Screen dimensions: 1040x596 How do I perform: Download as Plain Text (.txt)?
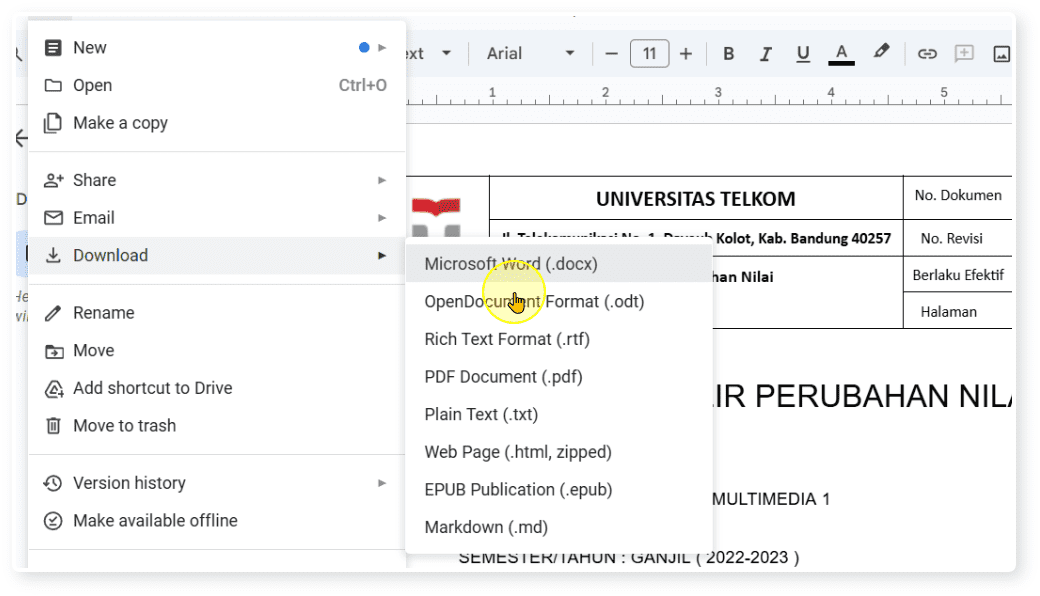[558, 414]
